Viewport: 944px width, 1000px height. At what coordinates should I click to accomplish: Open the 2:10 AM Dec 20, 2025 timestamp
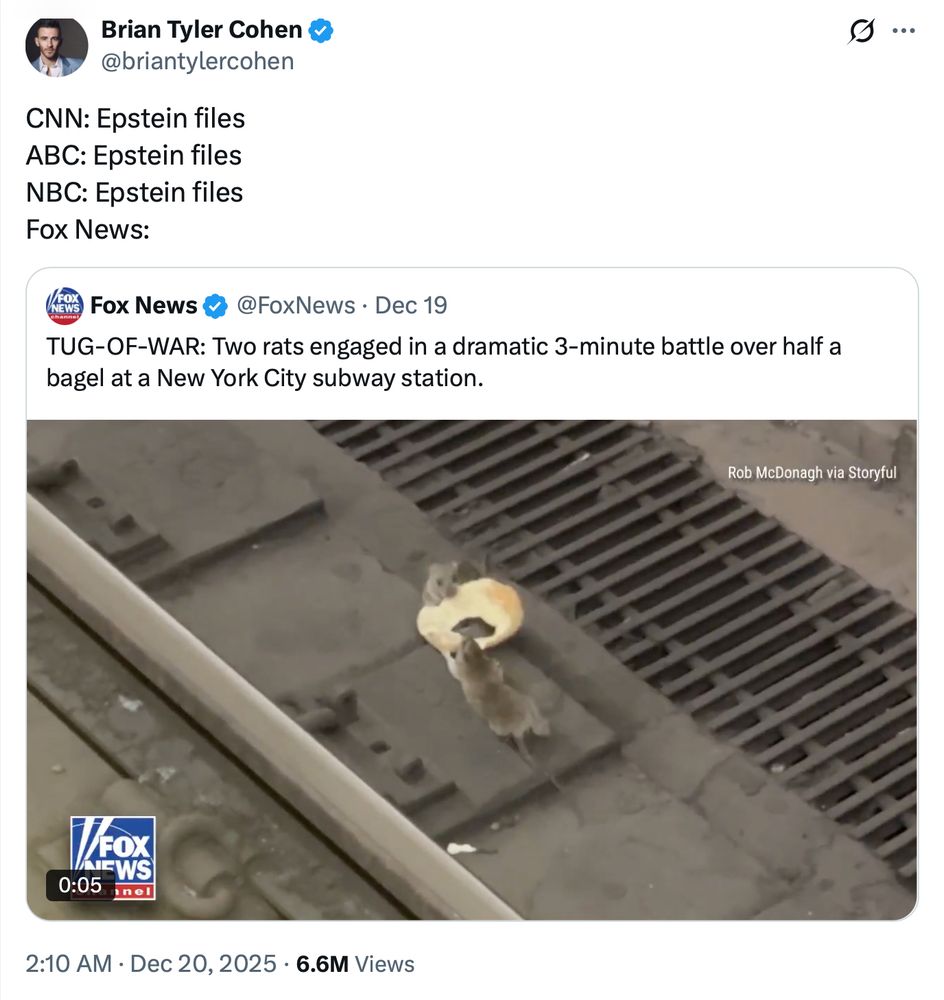(x=150, y=964)
